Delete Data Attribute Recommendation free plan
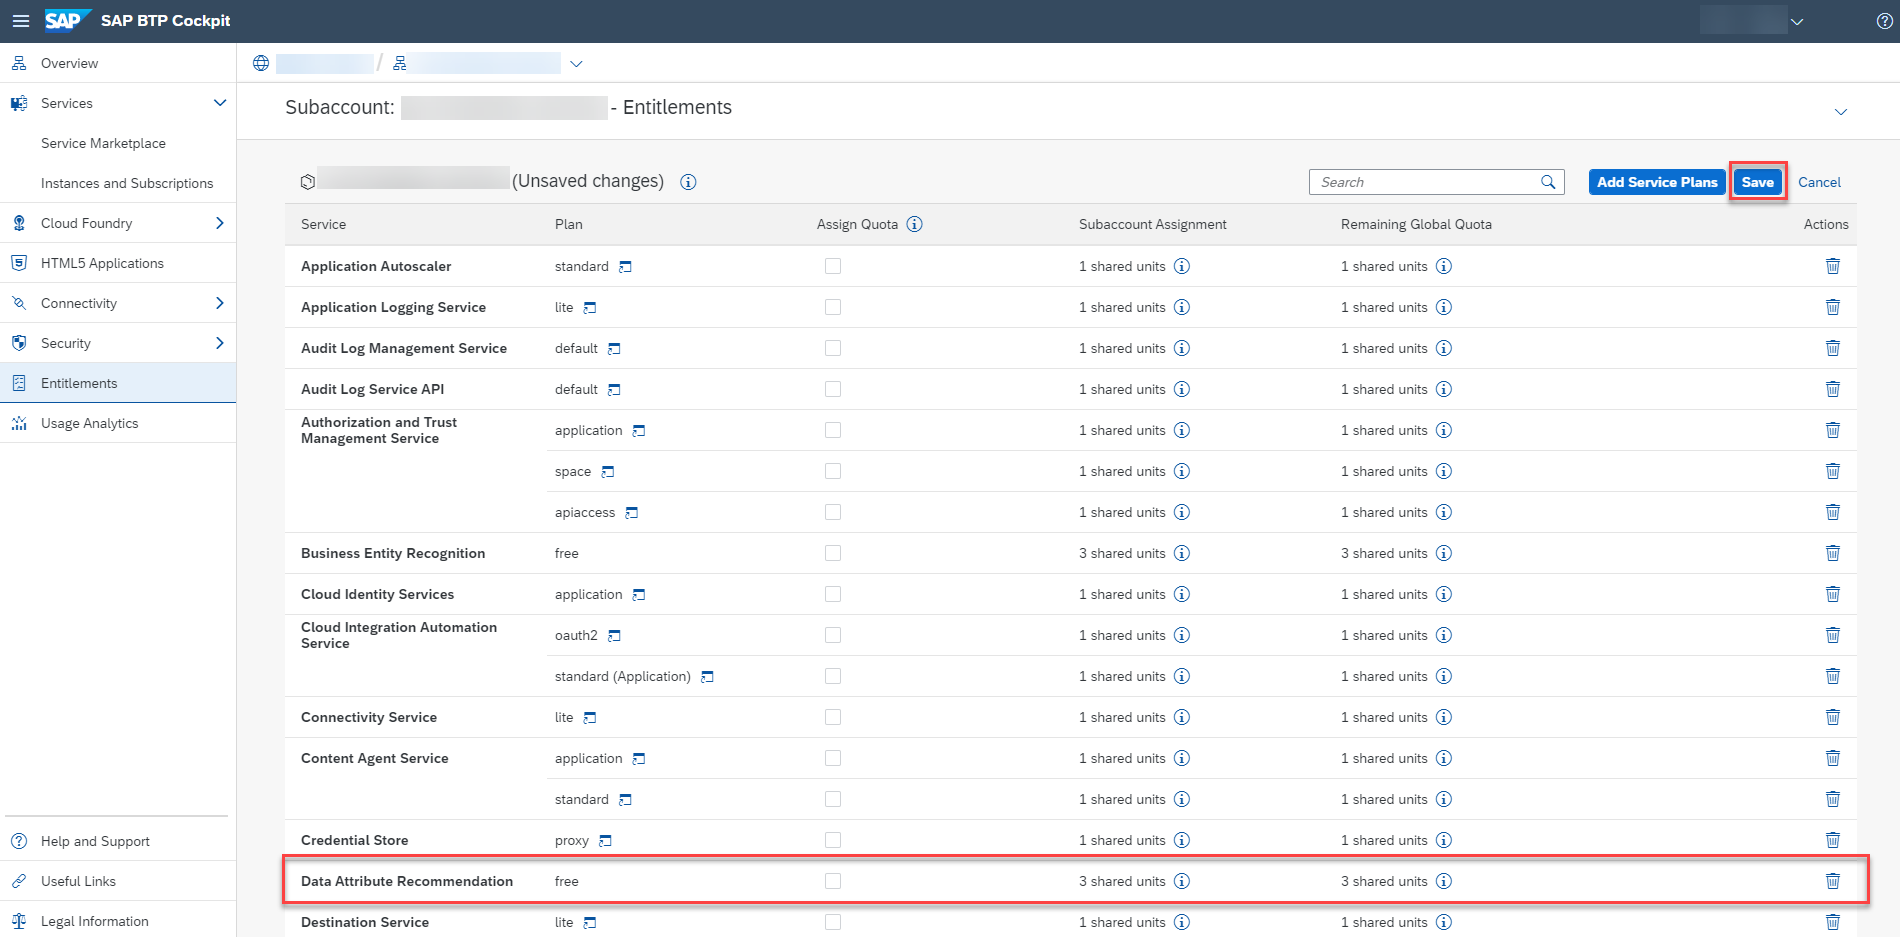This screenshot has height=937, width=1900. pyautogui.click(x=1833, y=881)
